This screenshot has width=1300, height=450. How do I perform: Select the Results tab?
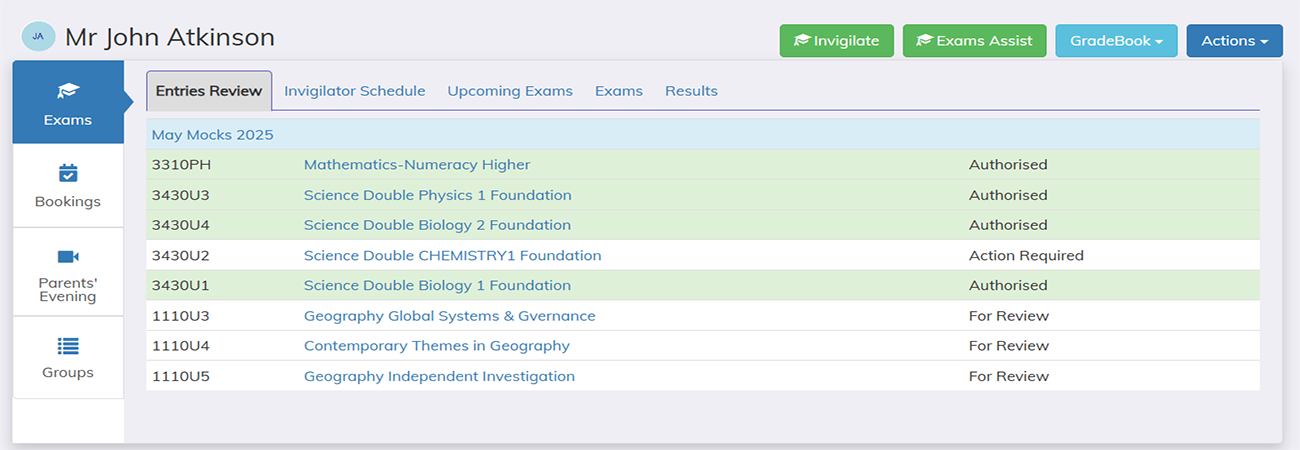tap(691, 91)
